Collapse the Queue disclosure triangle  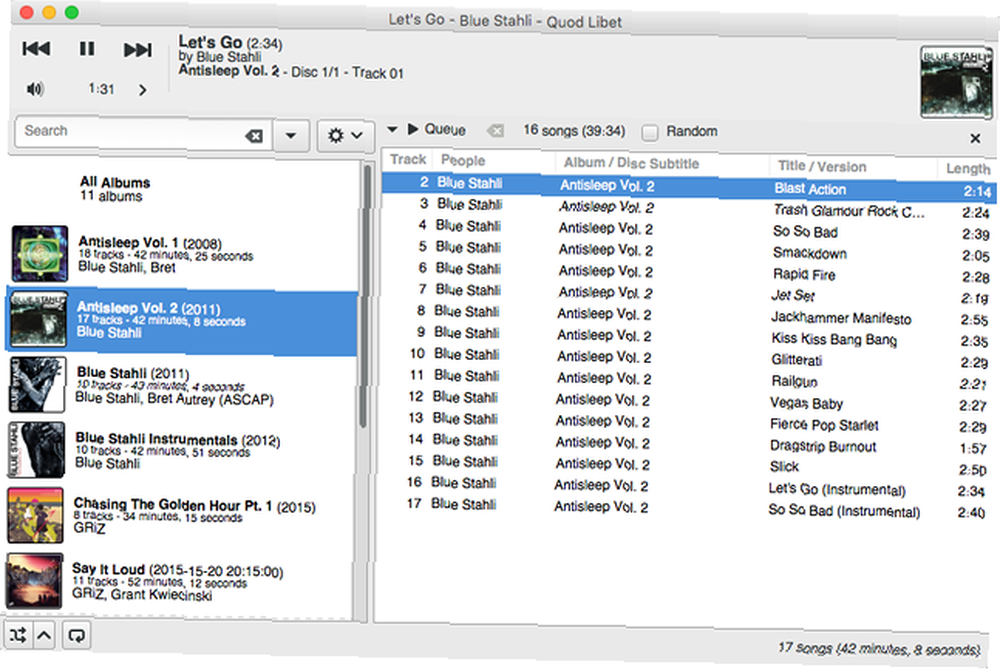pos(392,129)
